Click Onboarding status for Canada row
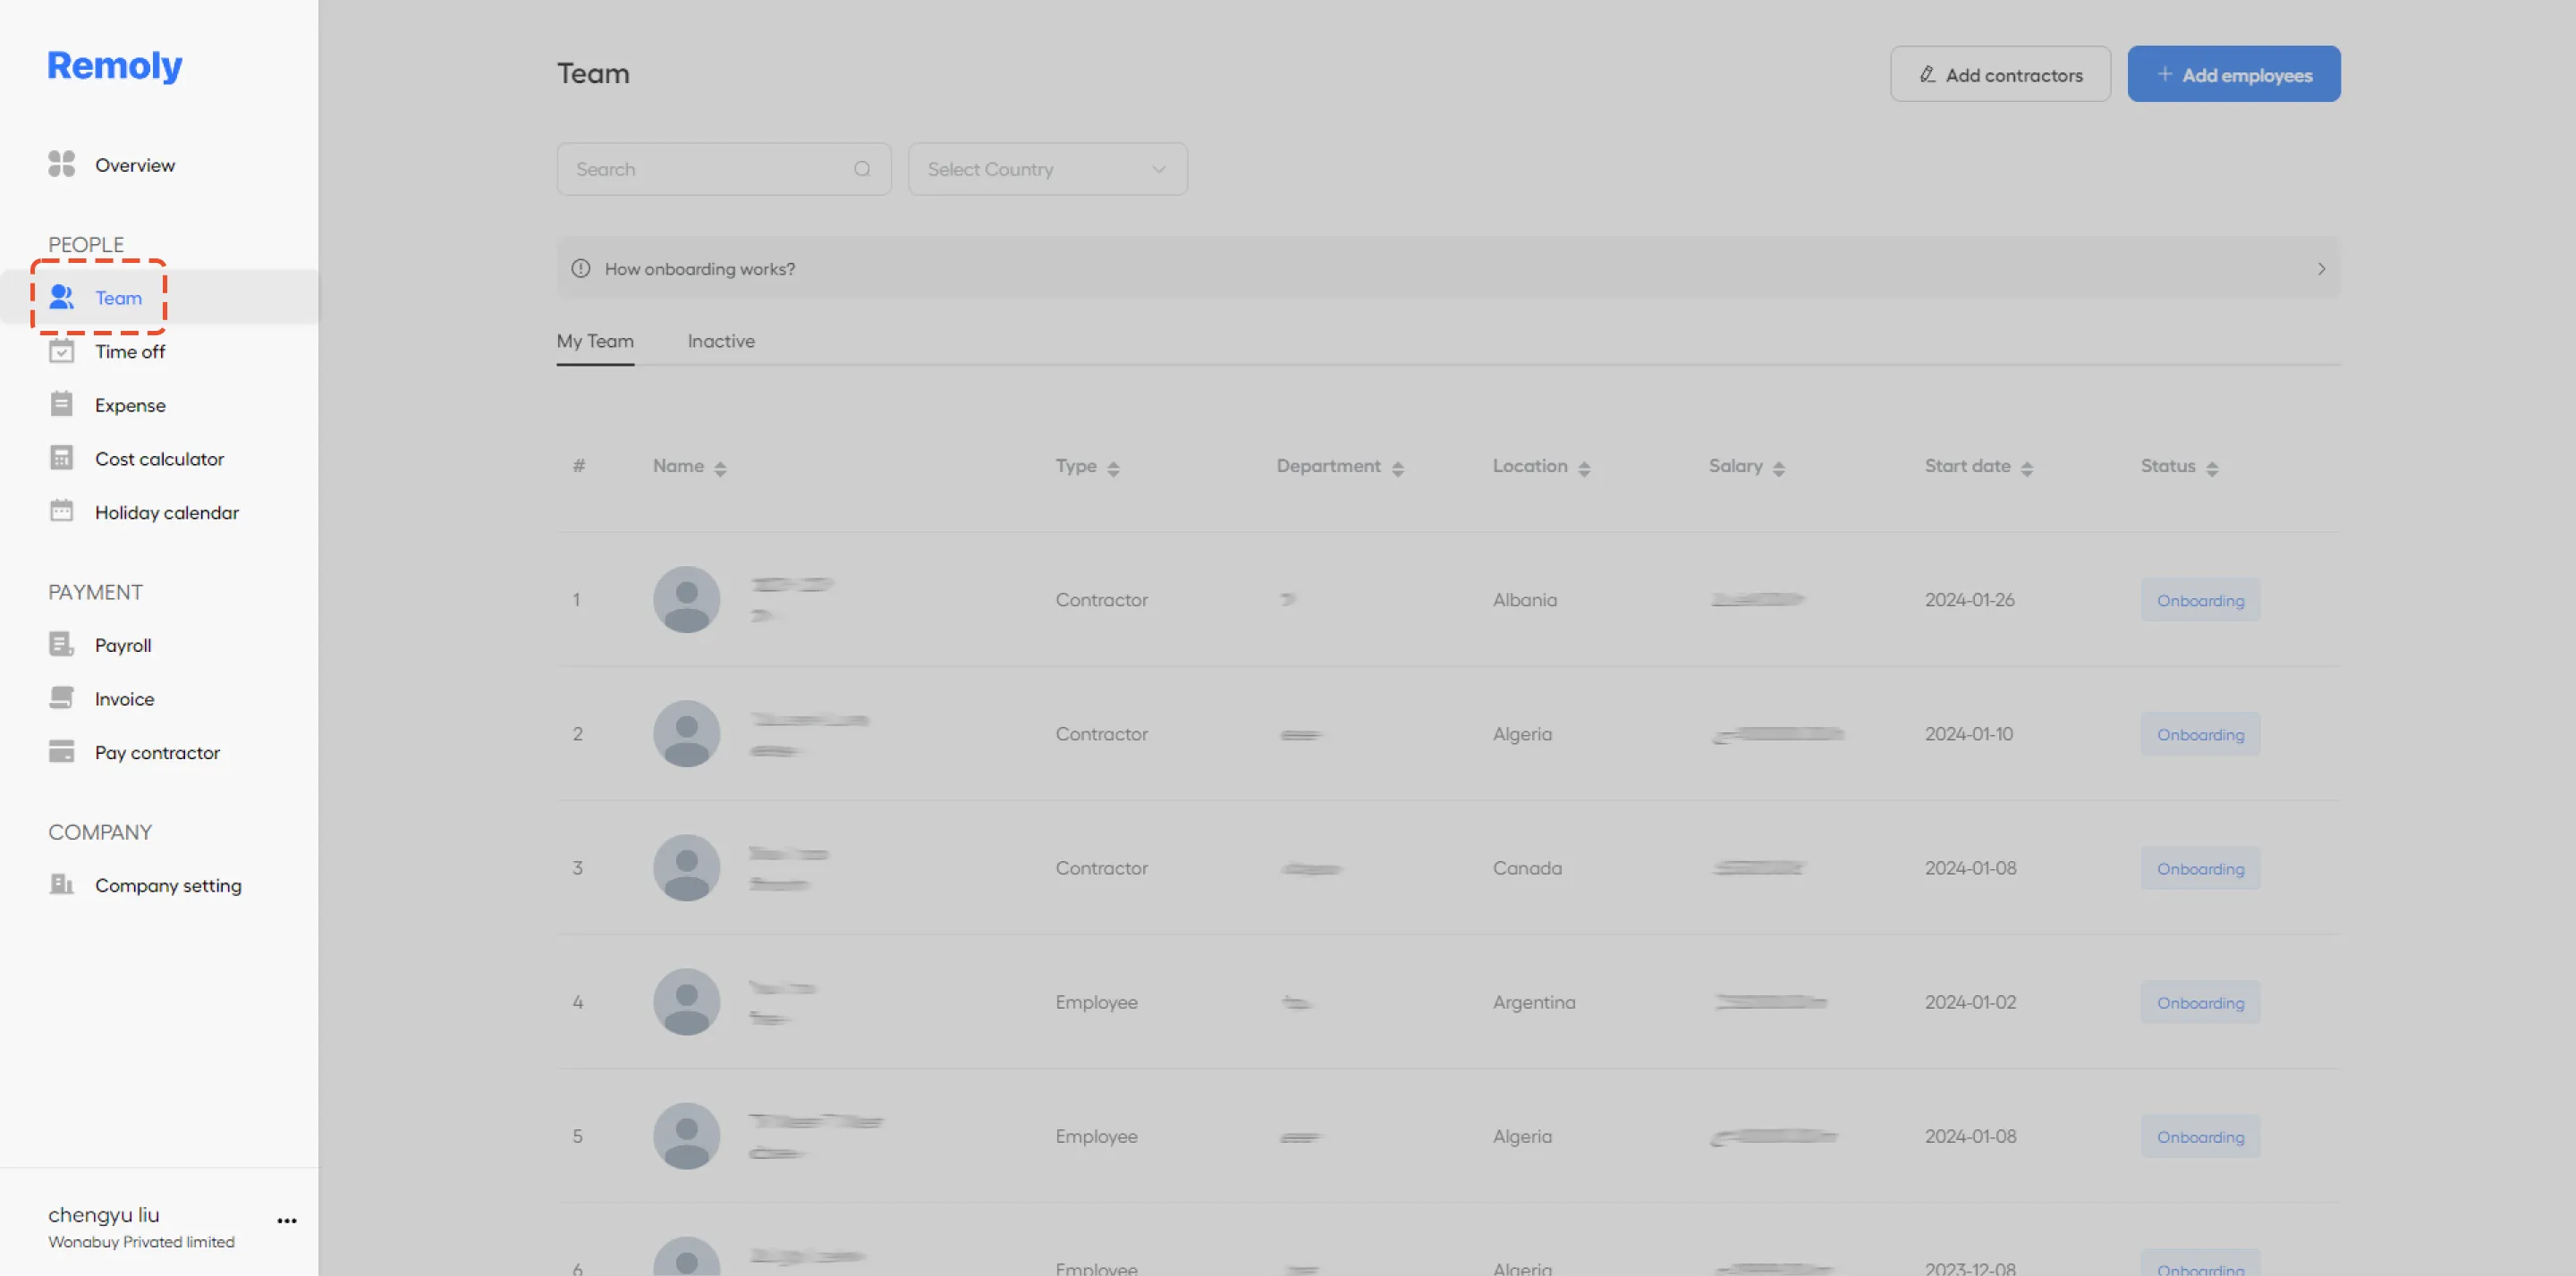This screenshot has width=2576, height=1276. (2200, 868)
